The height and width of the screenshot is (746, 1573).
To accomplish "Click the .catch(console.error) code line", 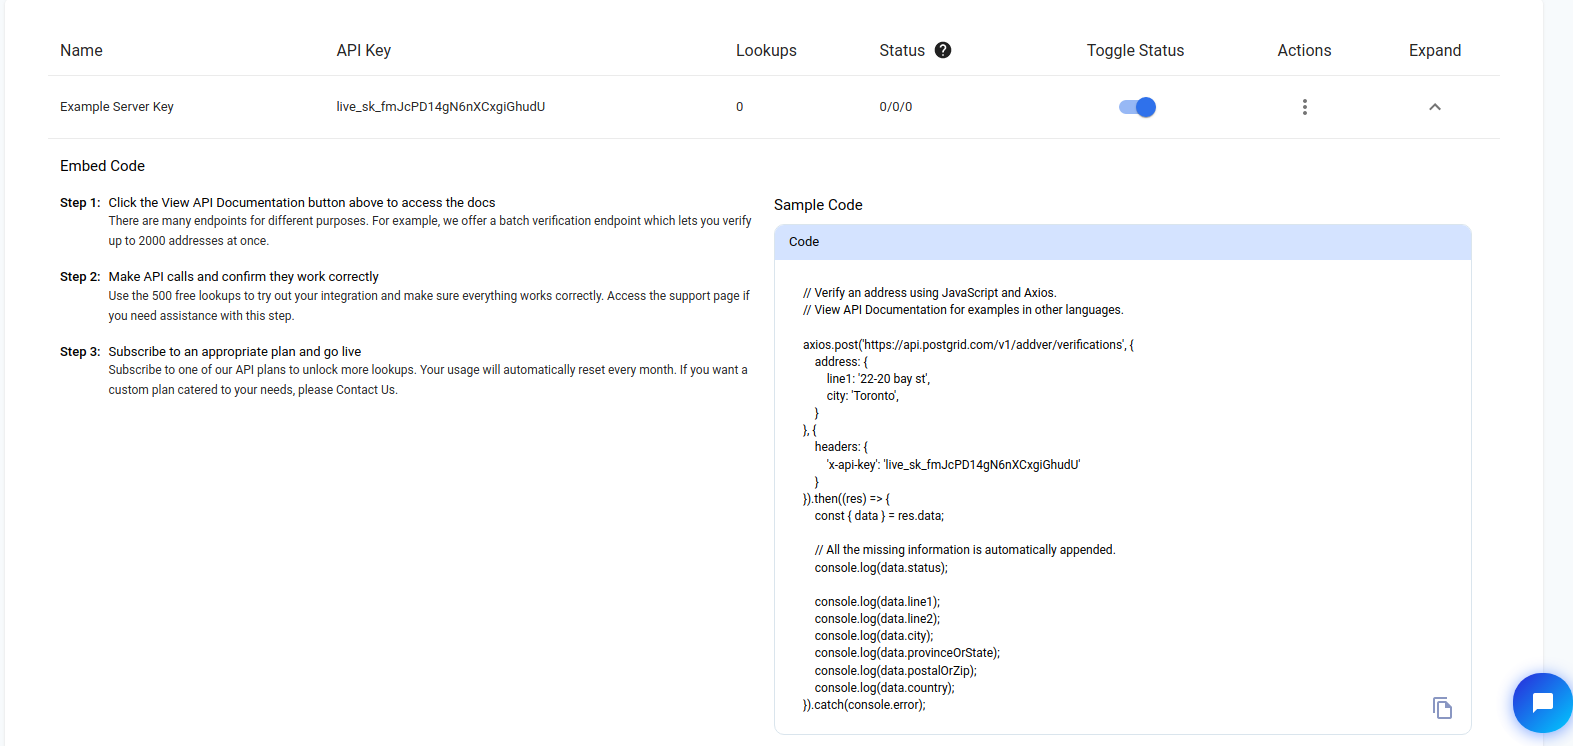I will pos(864,705).
